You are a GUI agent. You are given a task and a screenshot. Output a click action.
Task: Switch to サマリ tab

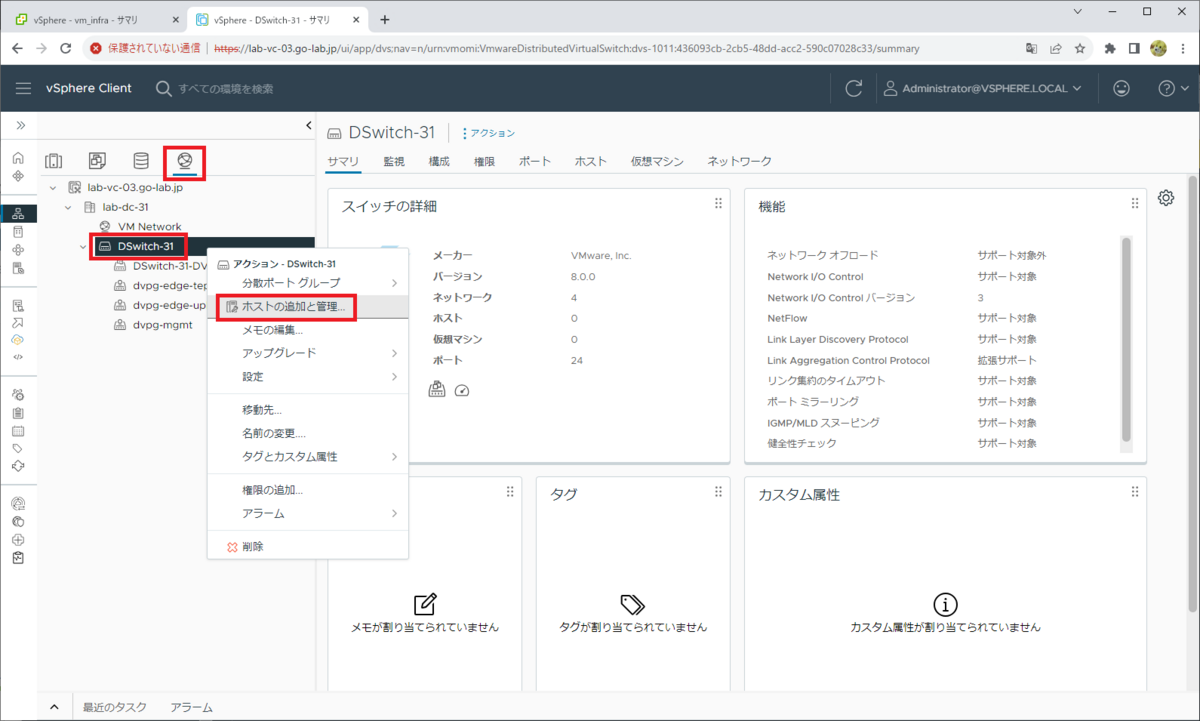(x=342, y=161)
